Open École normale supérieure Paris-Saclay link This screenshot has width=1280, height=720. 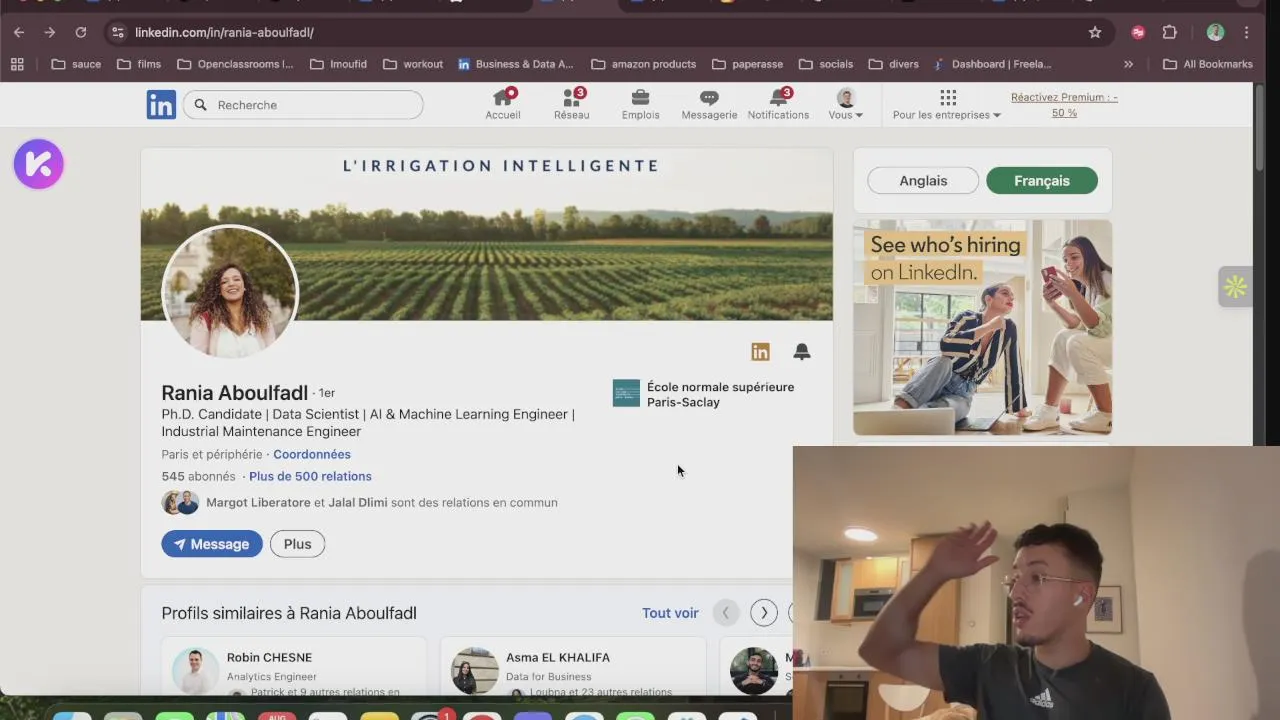click(x=704, y=394)
